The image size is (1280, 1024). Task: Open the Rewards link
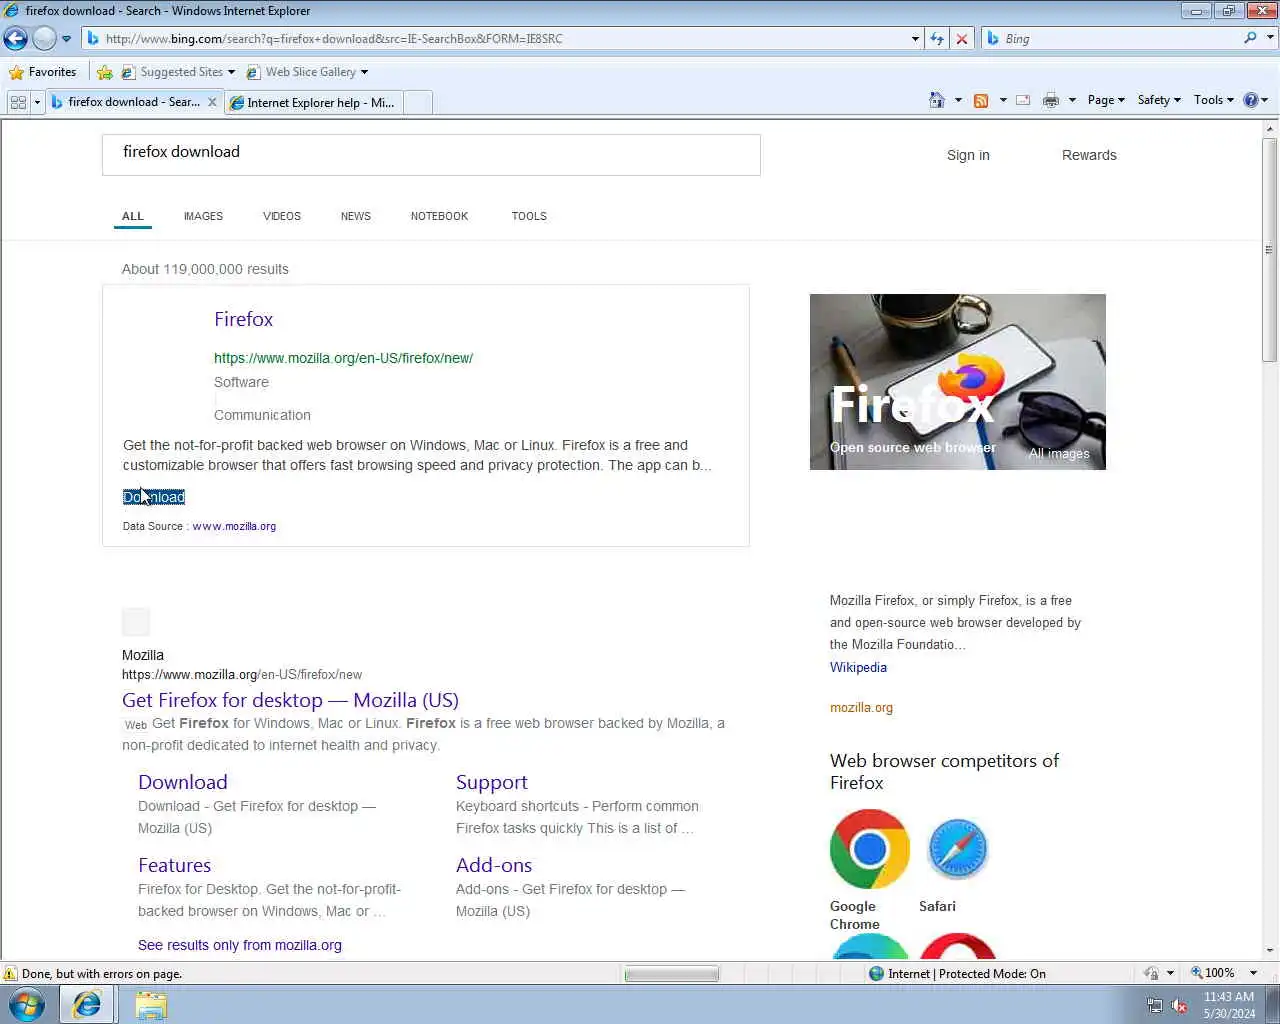[x=1089, y=155]
